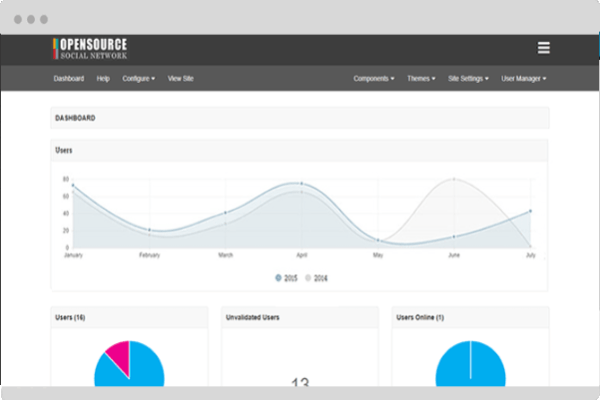Click the first gray window dot

tap(18, 20)
